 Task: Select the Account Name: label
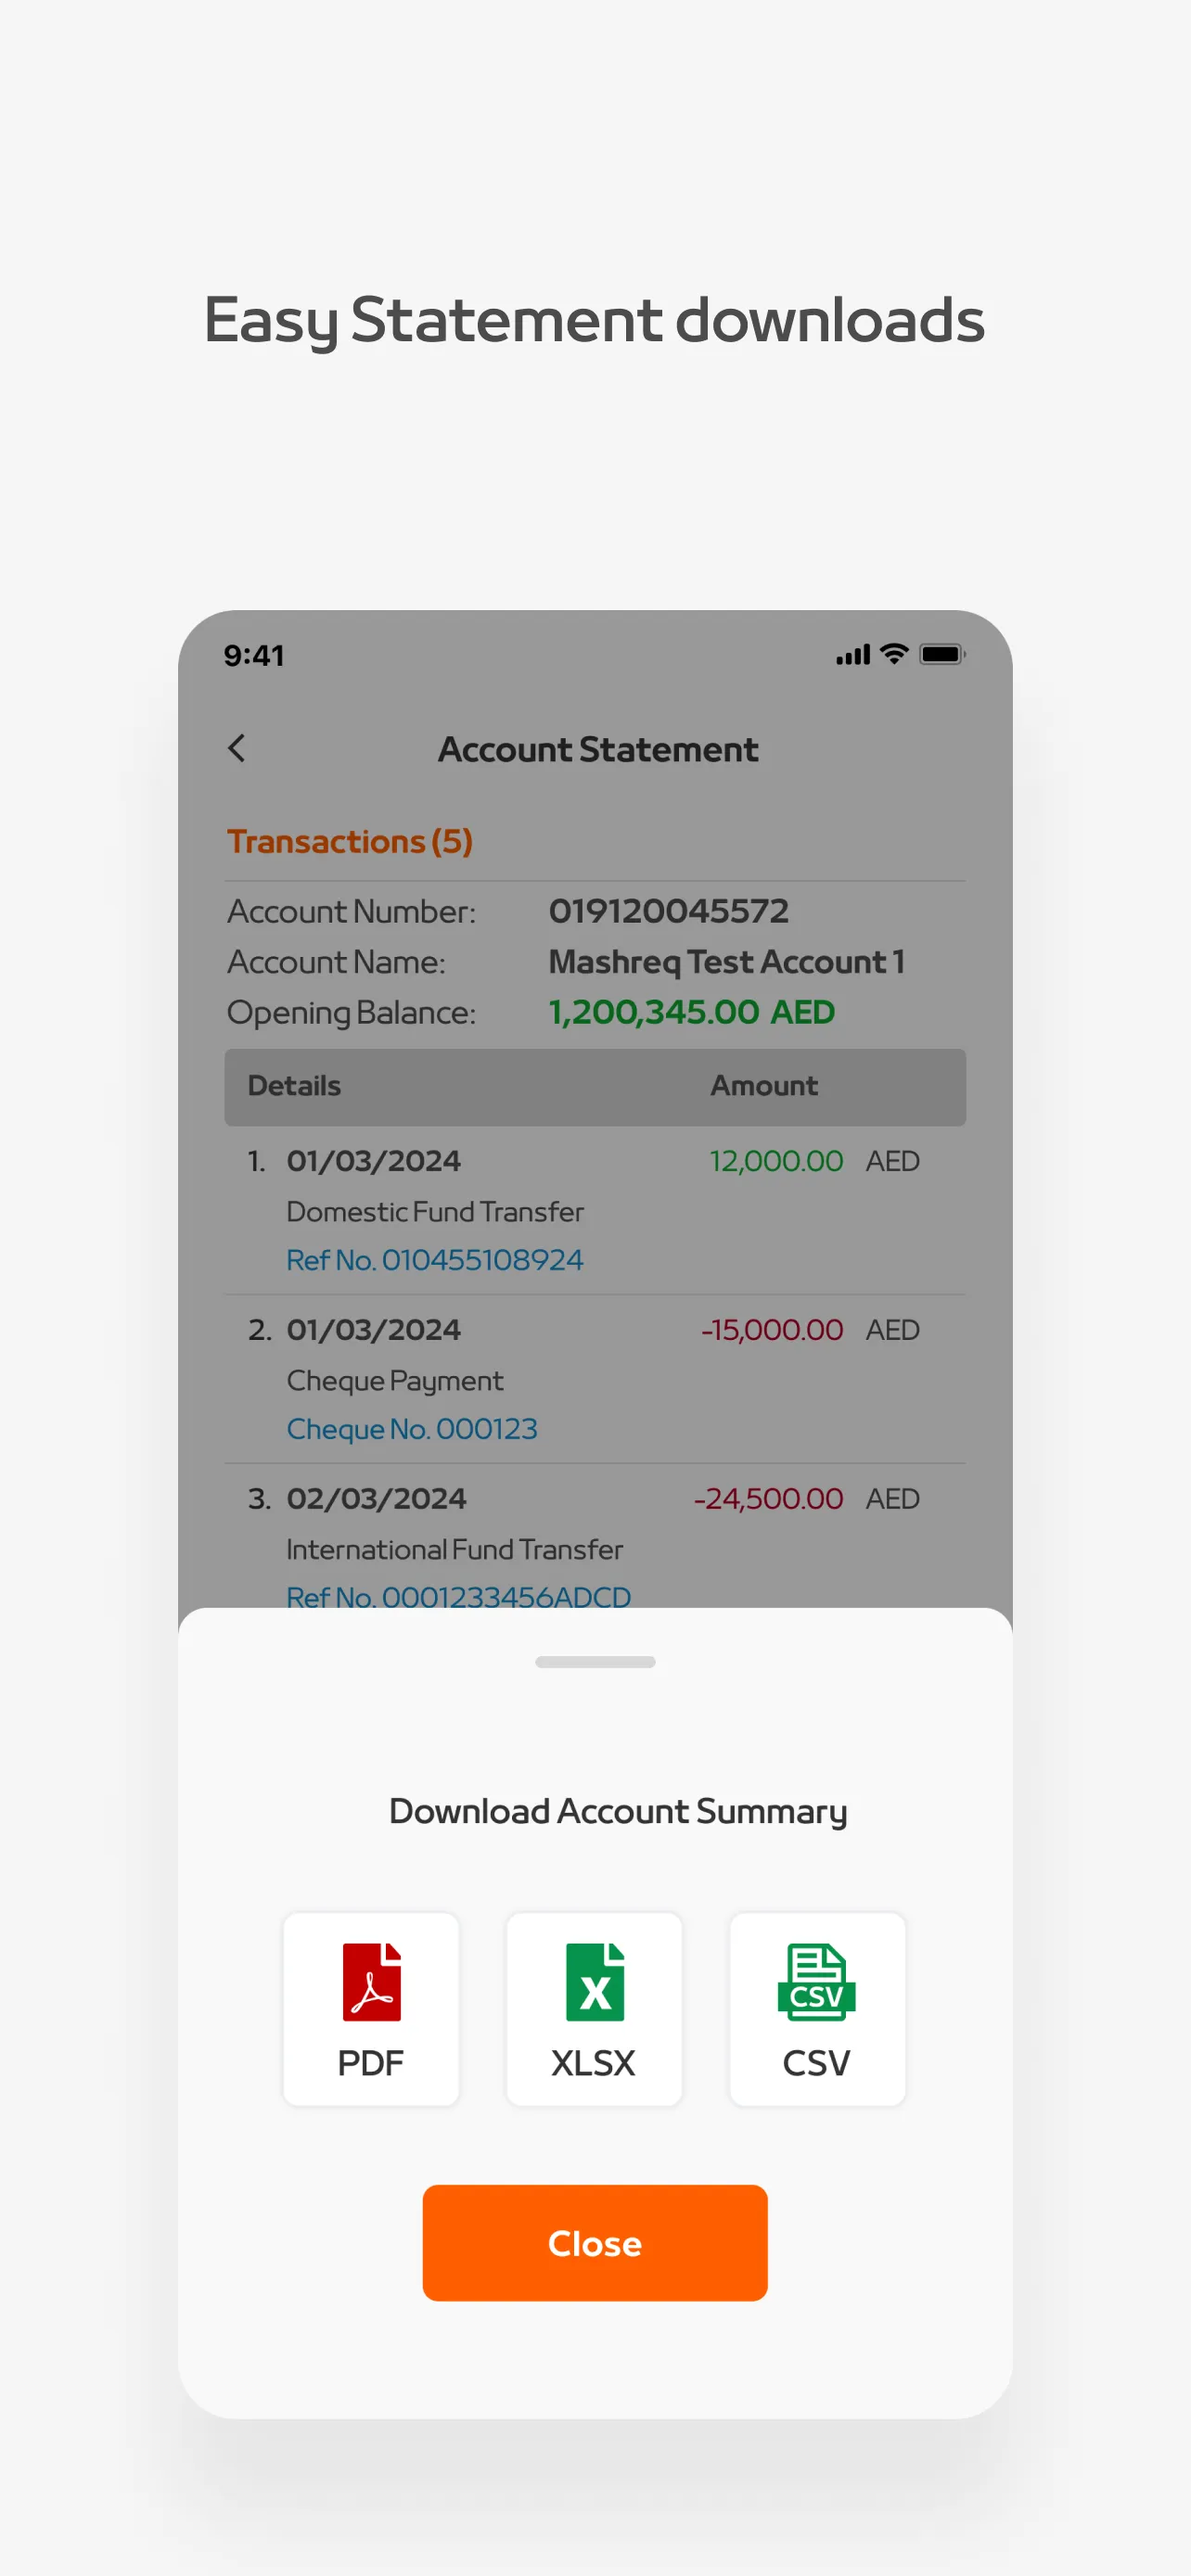(337, 962)
